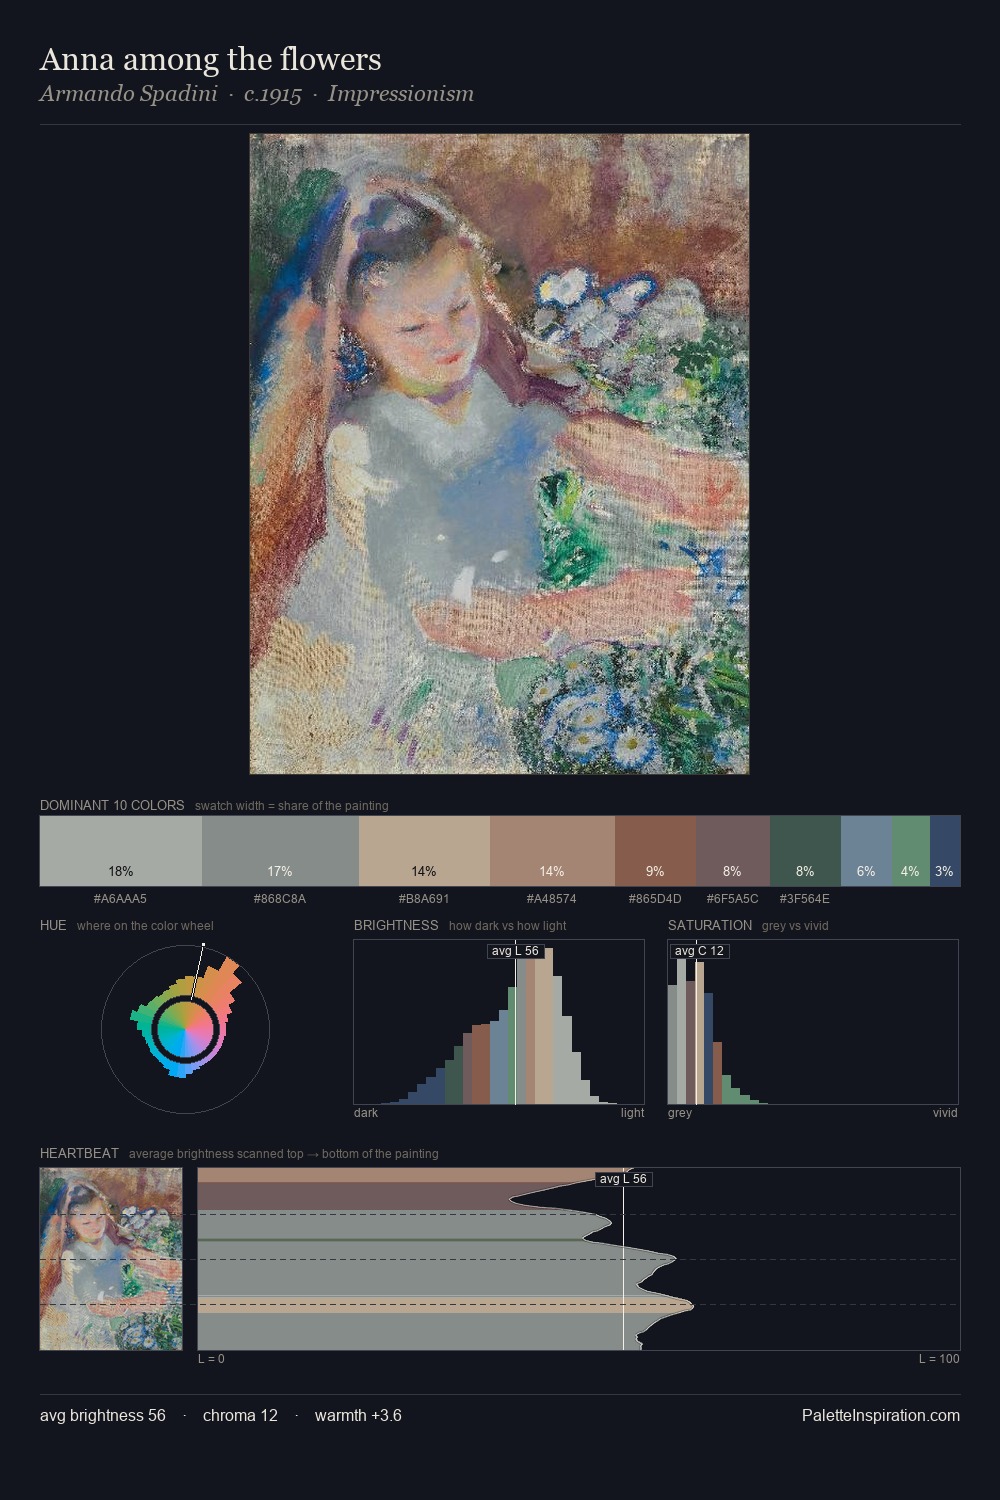Click the hex code label #B8A691
Screen dimensions: 1000x1500
pos(424,898)
